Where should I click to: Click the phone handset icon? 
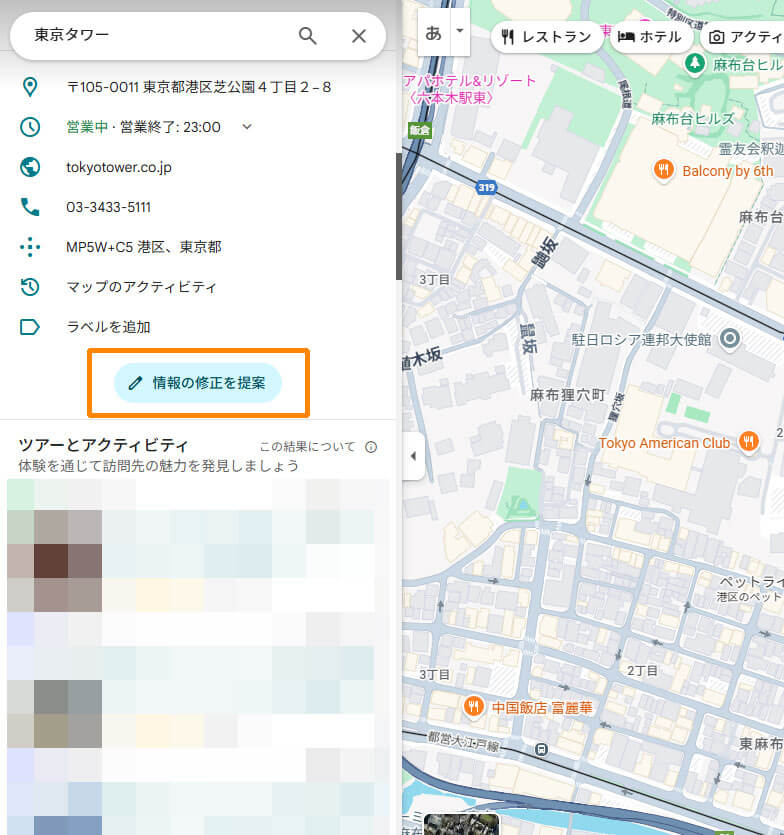pos(30,207)
